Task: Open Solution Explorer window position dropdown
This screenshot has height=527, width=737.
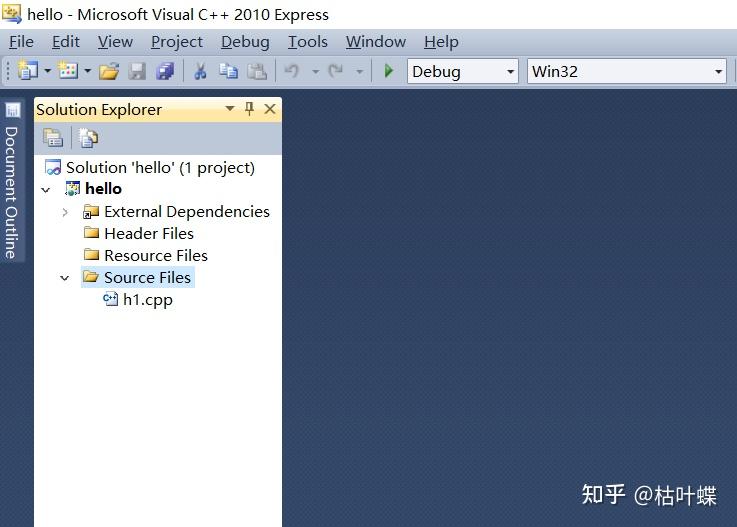Action: point(230,109)
